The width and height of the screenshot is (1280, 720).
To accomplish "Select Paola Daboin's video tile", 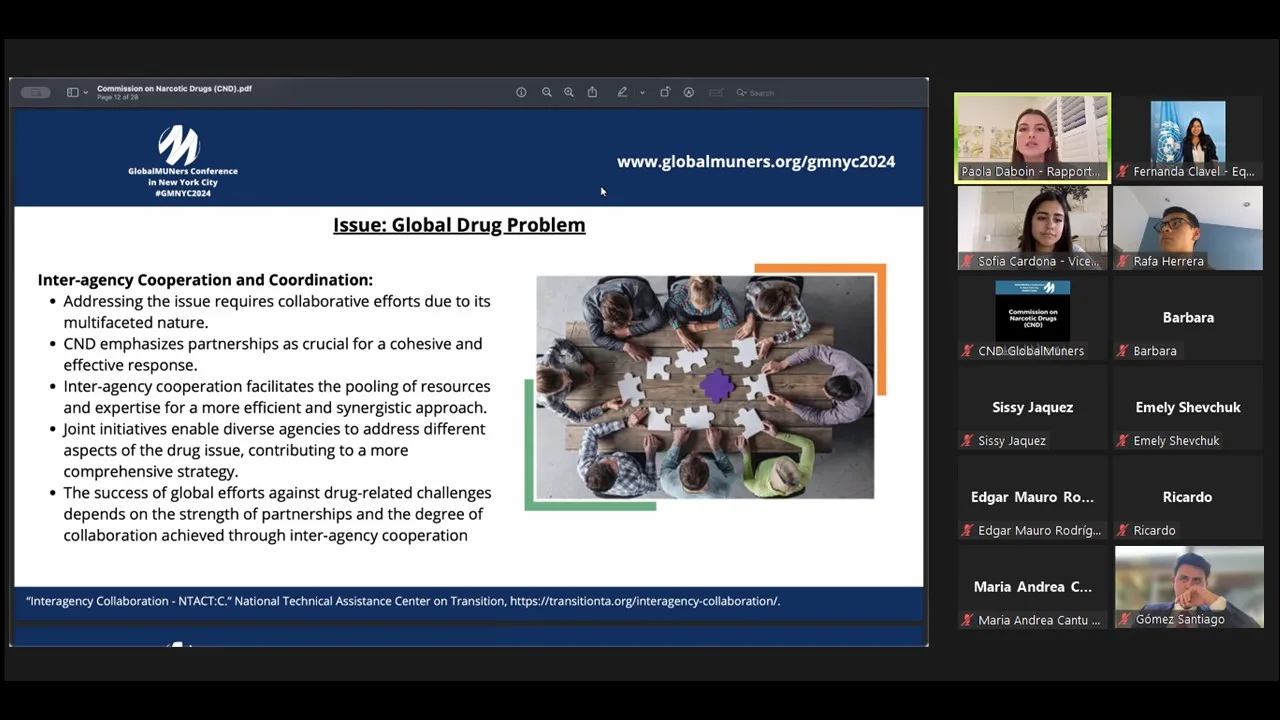I will click(1032, 137).
